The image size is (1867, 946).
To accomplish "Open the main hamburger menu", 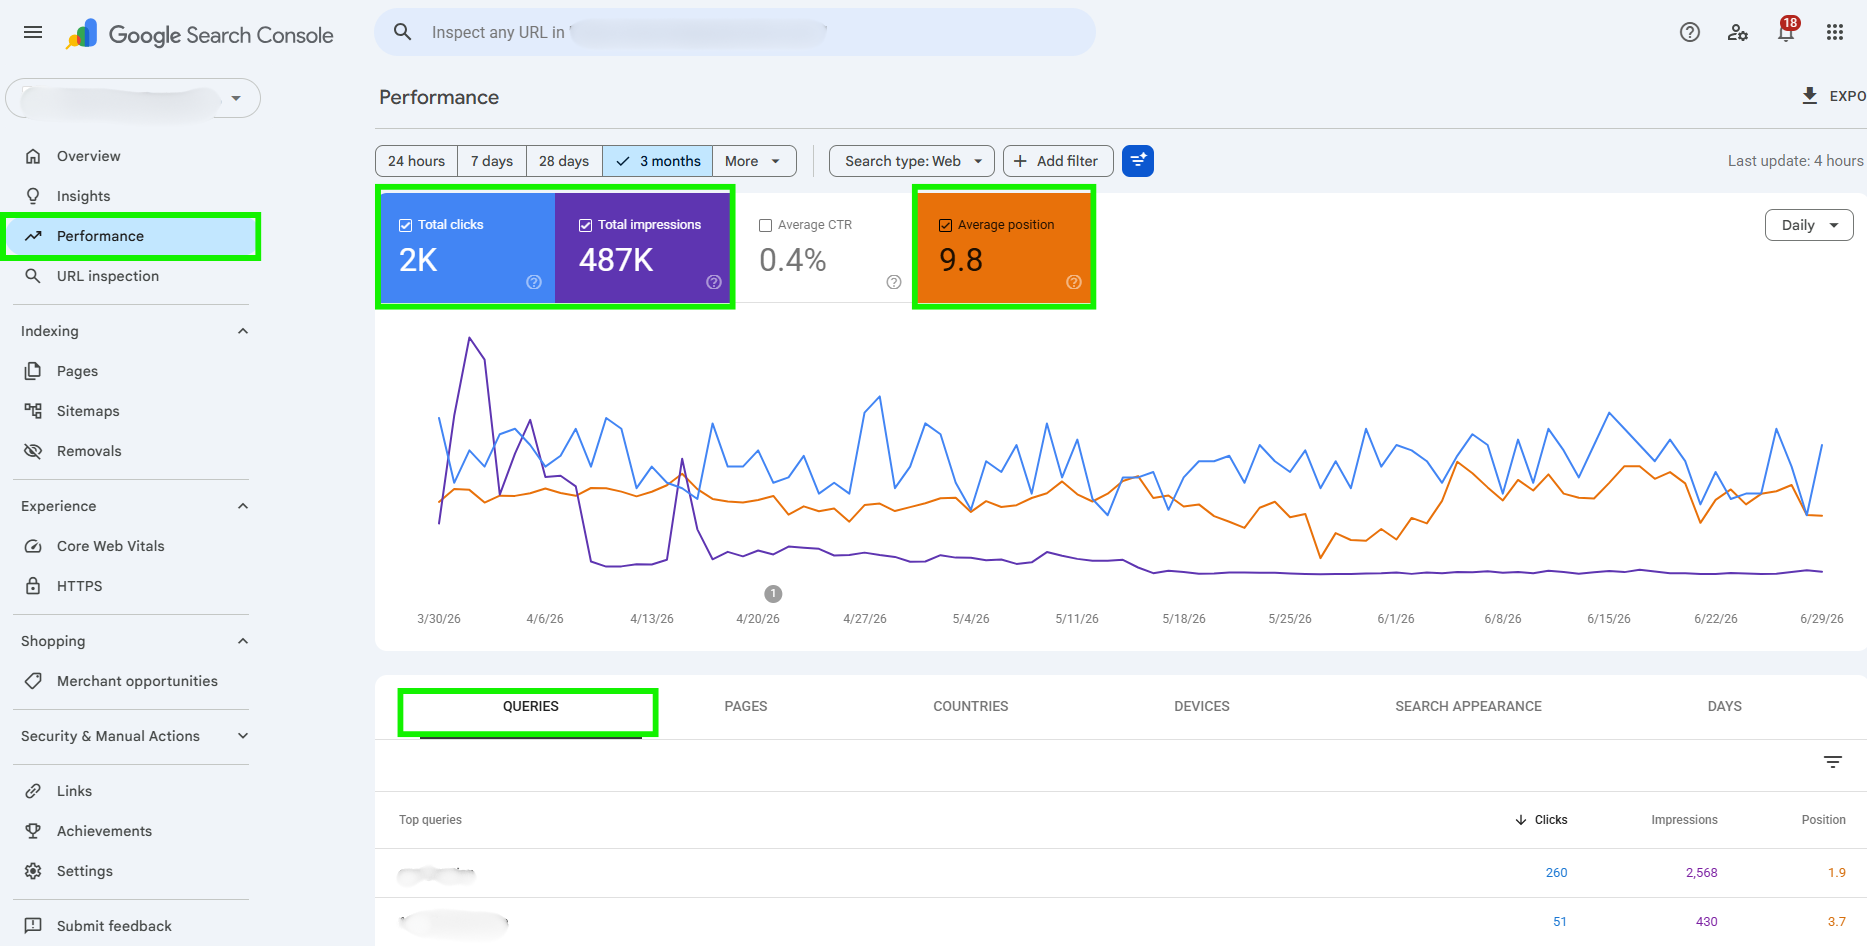I will click(x=33, y=32).
